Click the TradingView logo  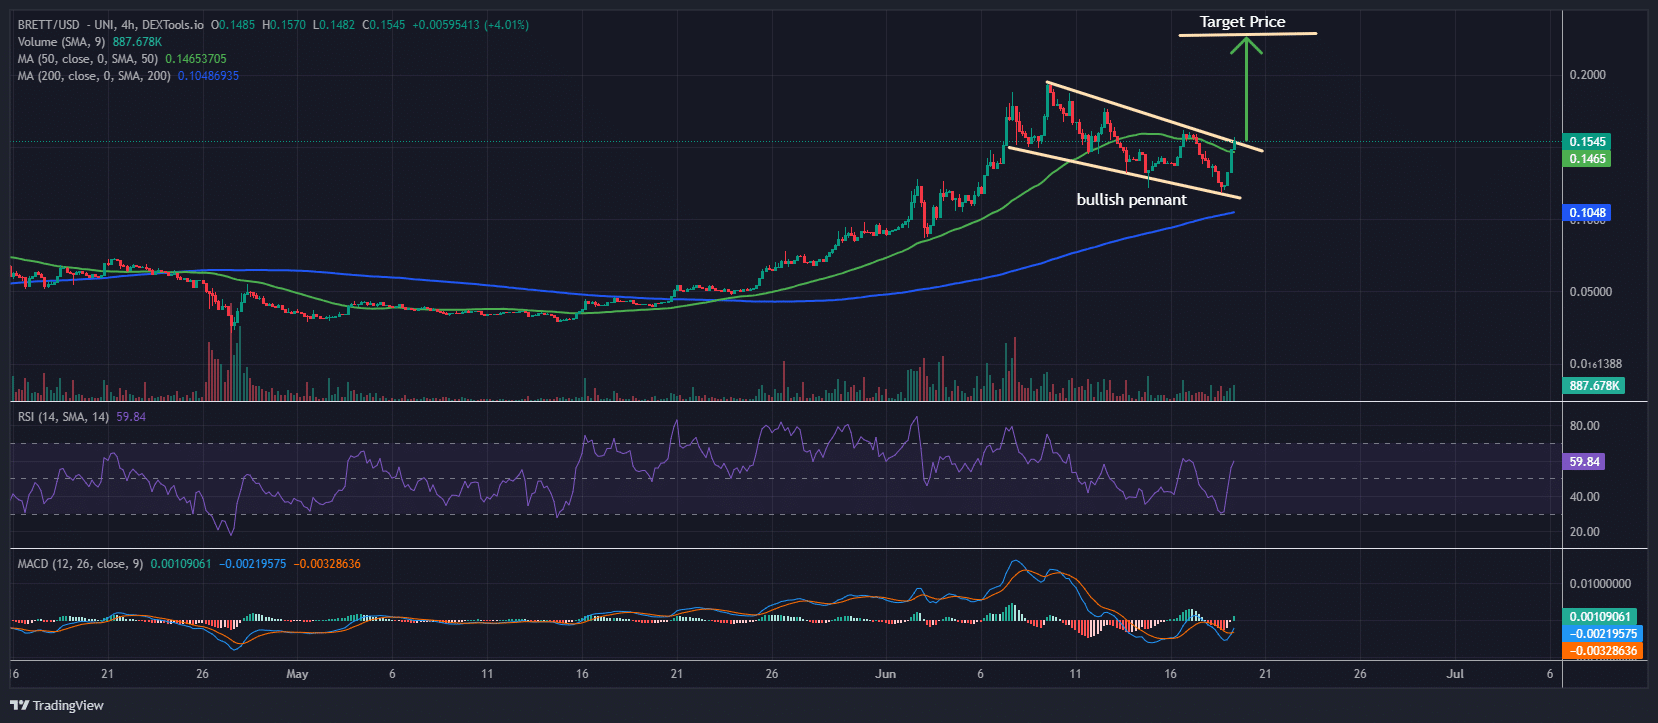point(57,705)
